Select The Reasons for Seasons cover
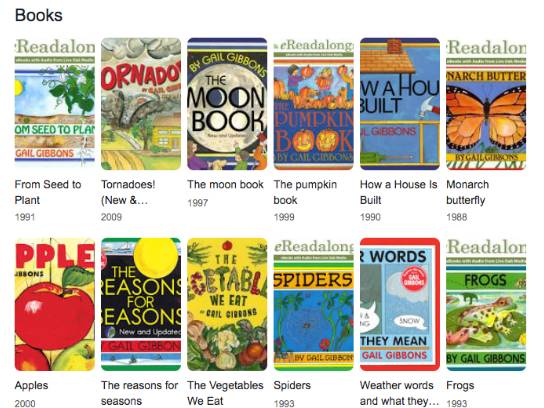 click(x=141, y=304)
